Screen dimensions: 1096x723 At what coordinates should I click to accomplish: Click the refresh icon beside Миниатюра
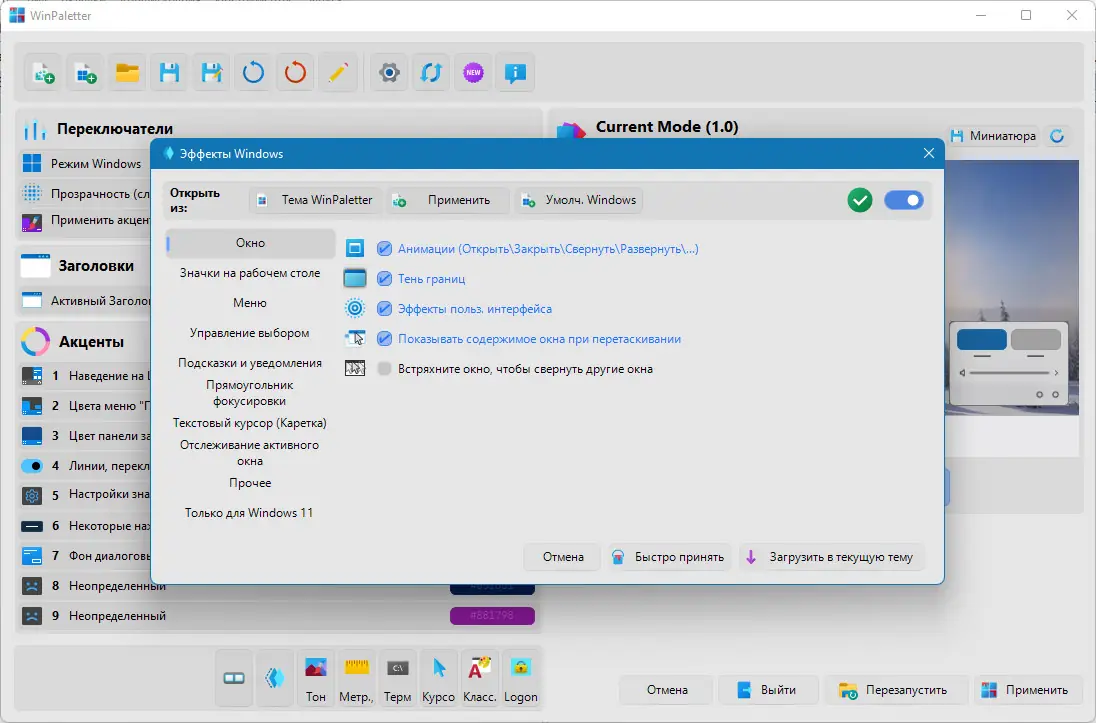click(1057, 136)
